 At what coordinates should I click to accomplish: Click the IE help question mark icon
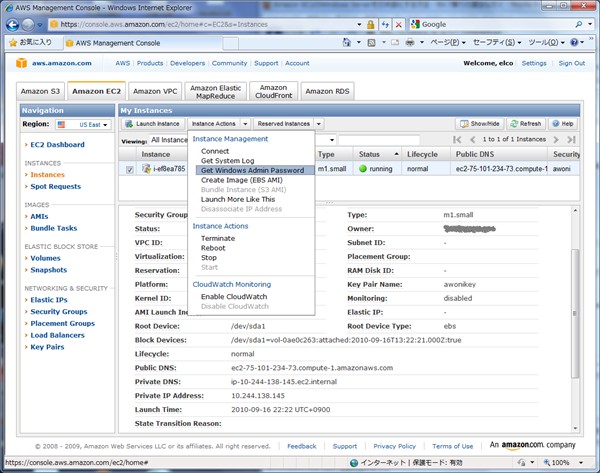574,42
